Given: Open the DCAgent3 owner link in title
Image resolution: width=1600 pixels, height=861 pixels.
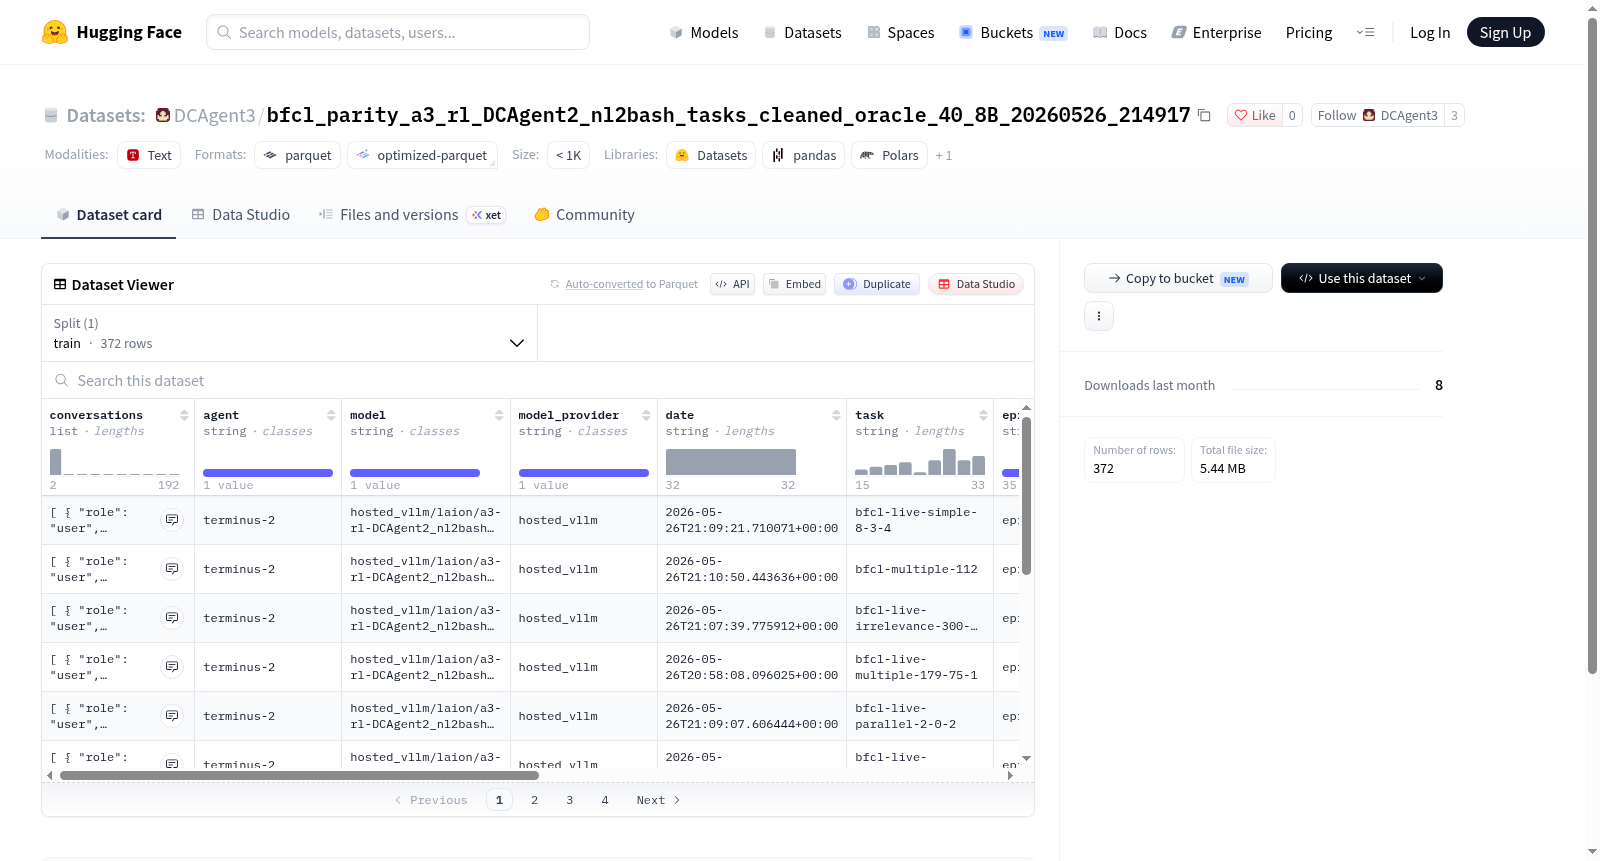Looking at the screenshot, I should pyautogui.click(x=214, y=115).
